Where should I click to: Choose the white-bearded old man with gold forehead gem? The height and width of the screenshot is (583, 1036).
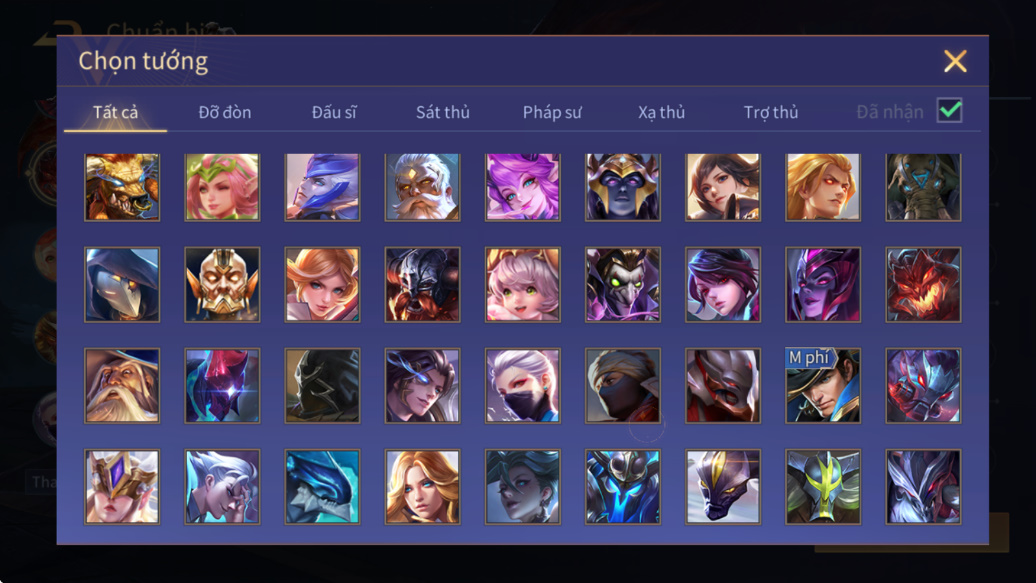pyautogui.click(x=422, y=187)
